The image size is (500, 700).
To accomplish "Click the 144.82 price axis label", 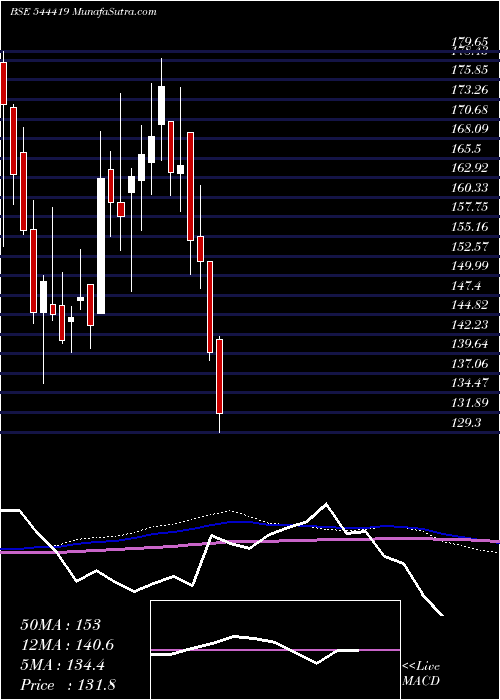I will 469,305.
